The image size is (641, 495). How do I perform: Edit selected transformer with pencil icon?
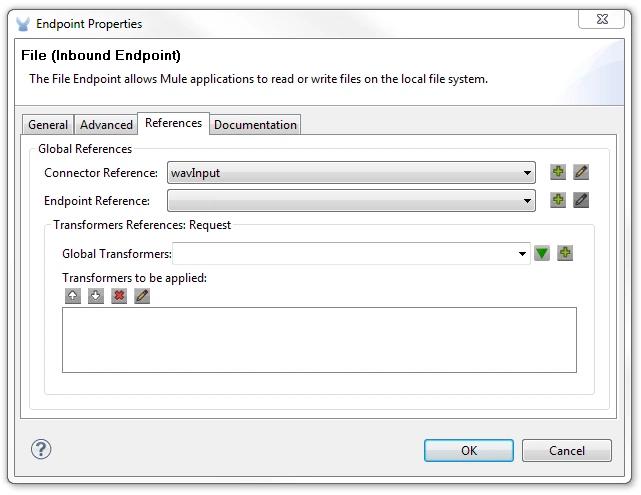[142, 296]
